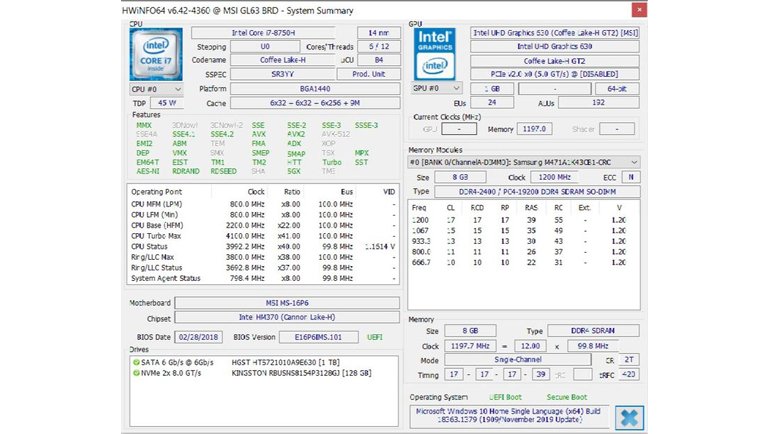
Task: Click the Coffee Lake-H codename field
Action: coord(282,60)
